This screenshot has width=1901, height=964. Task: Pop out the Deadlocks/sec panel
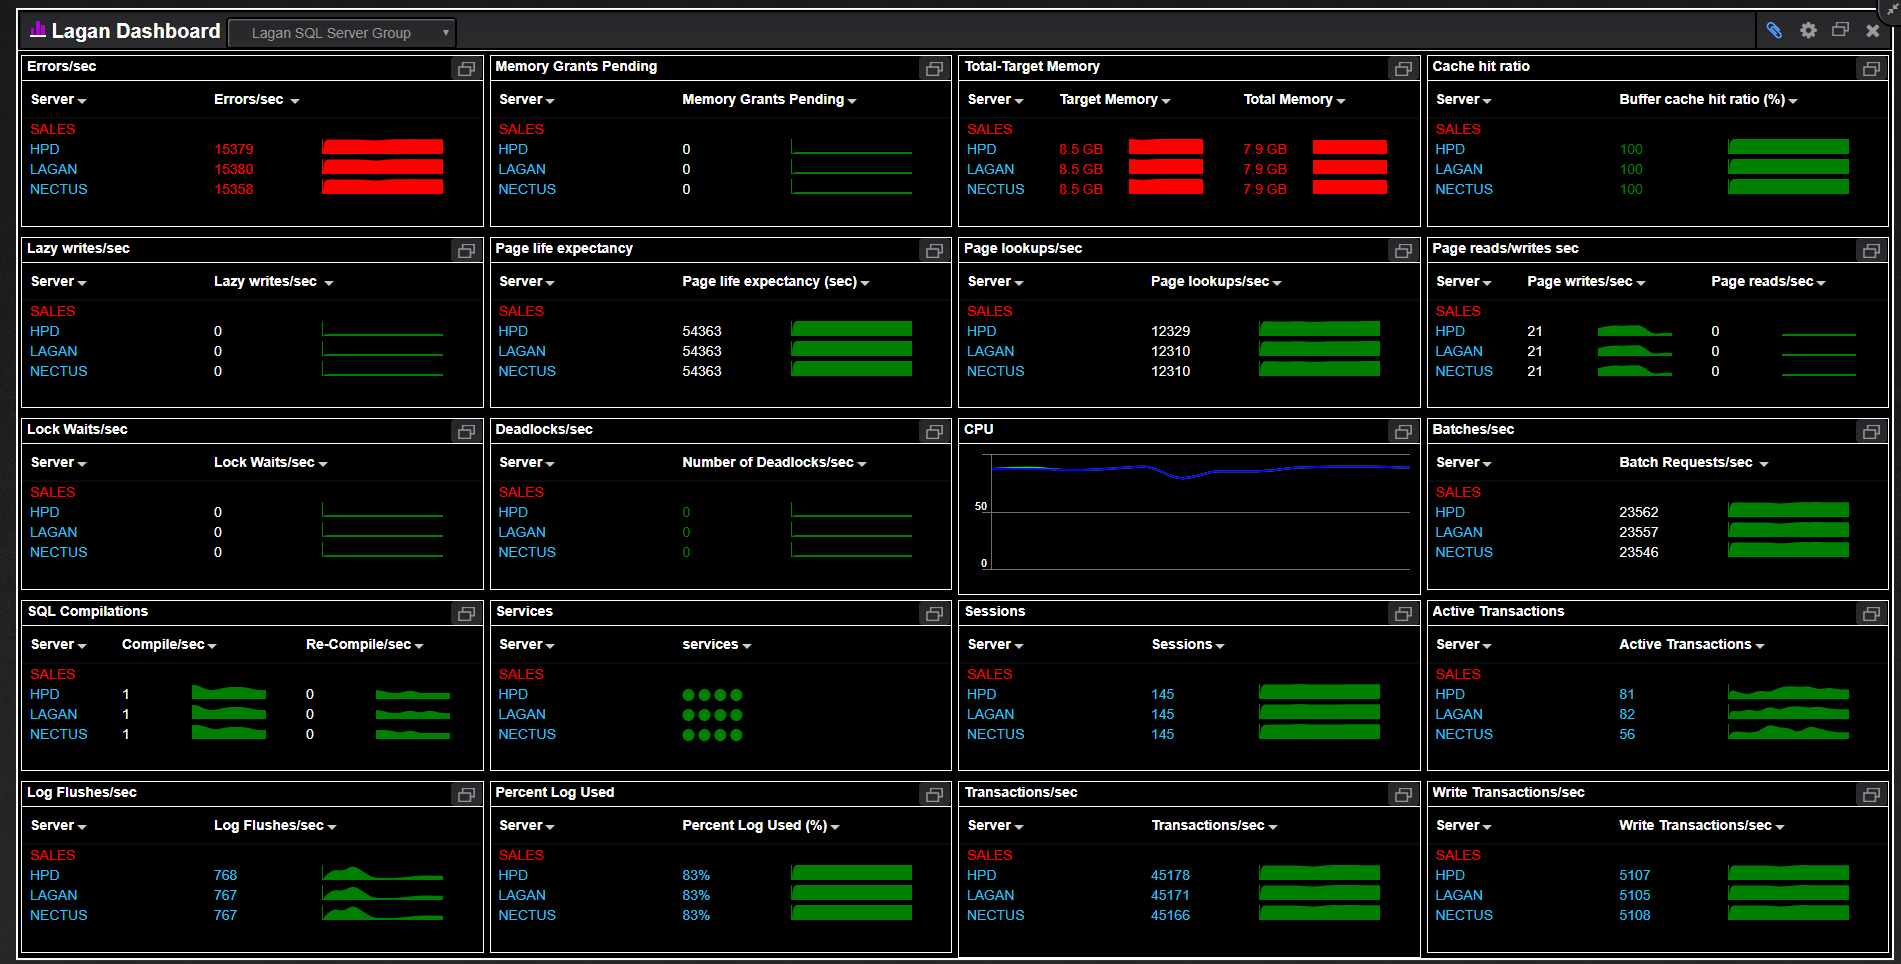[x=934, y=432]
